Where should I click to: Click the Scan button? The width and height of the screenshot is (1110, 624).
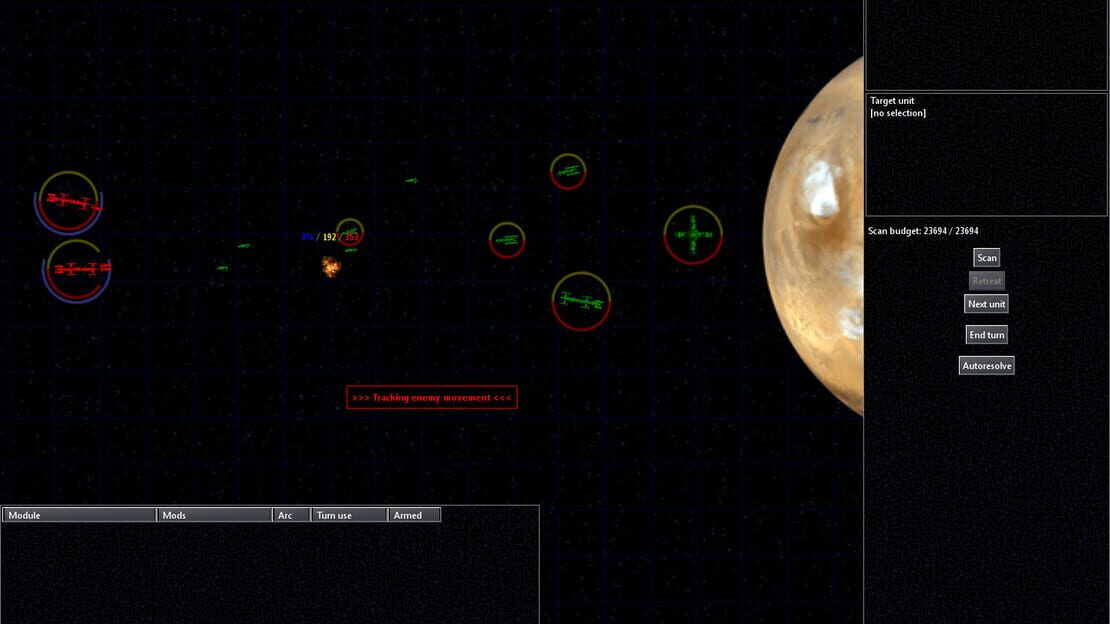986,258
